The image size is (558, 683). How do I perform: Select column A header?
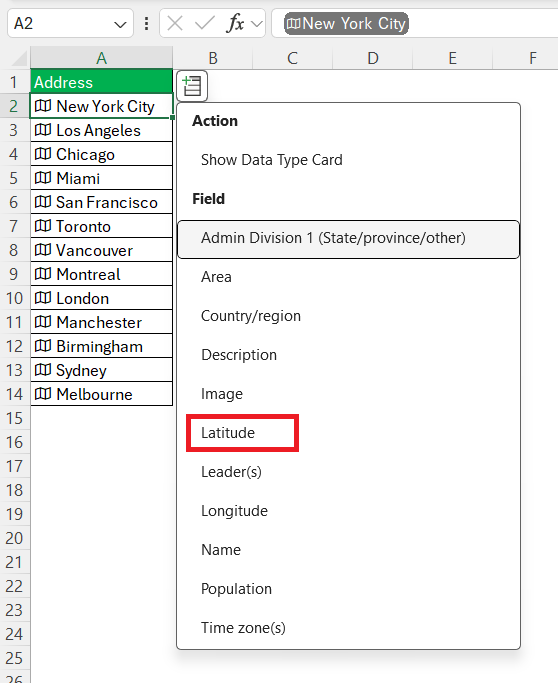coord(101,58)
